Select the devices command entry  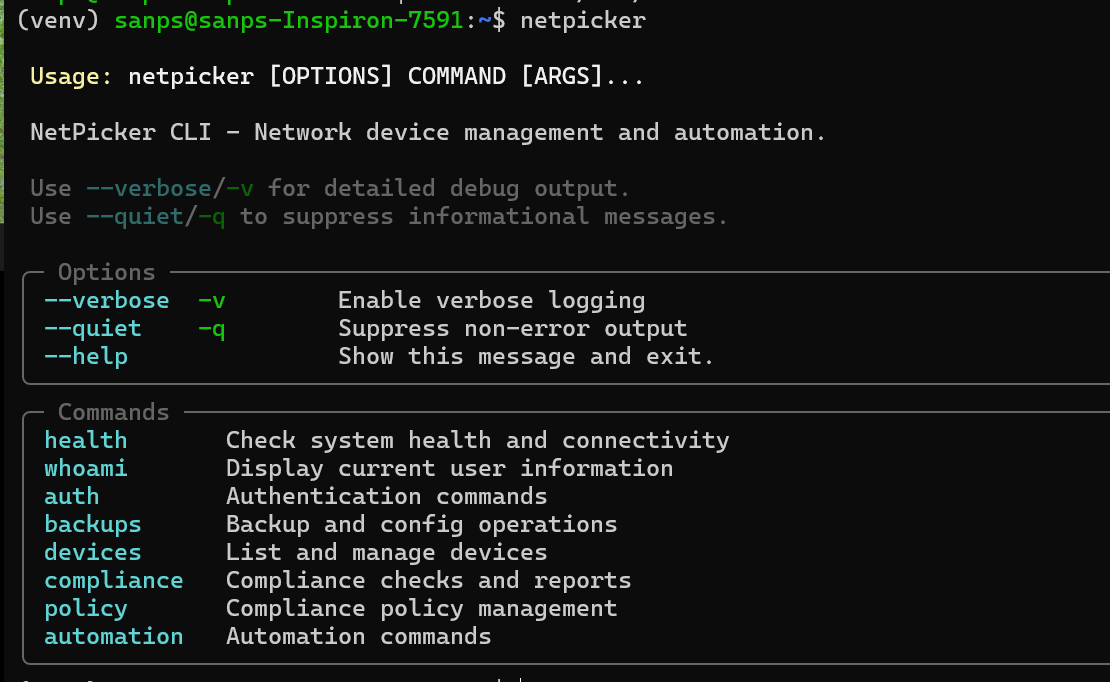click(x=92, y=552)
